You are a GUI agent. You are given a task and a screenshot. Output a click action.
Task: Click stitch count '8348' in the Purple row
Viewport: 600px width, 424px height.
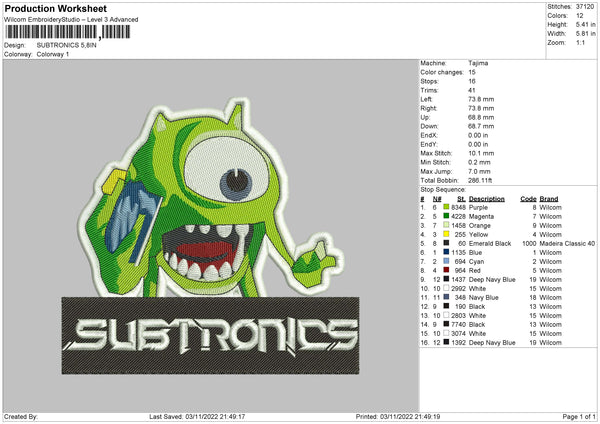click(458, 207)
